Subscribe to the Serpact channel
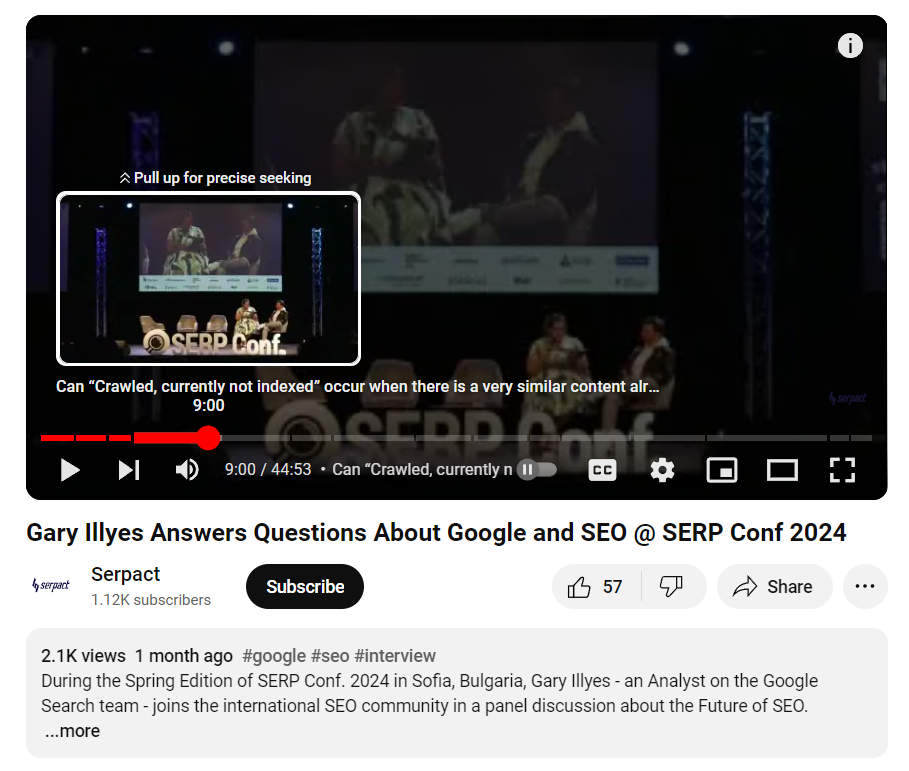Viewport: 909px width, 771px height. pos(305,587)
